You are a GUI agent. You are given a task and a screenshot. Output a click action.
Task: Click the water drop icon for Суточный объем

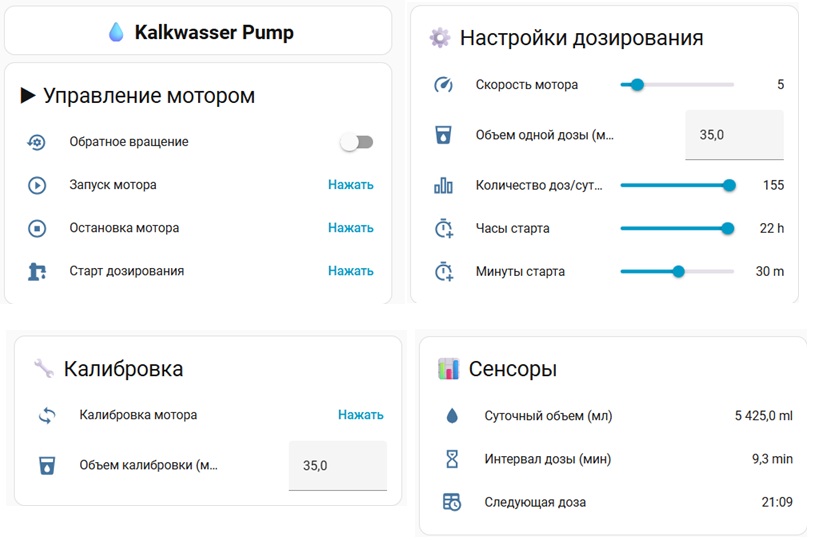[x=452, y=415]
